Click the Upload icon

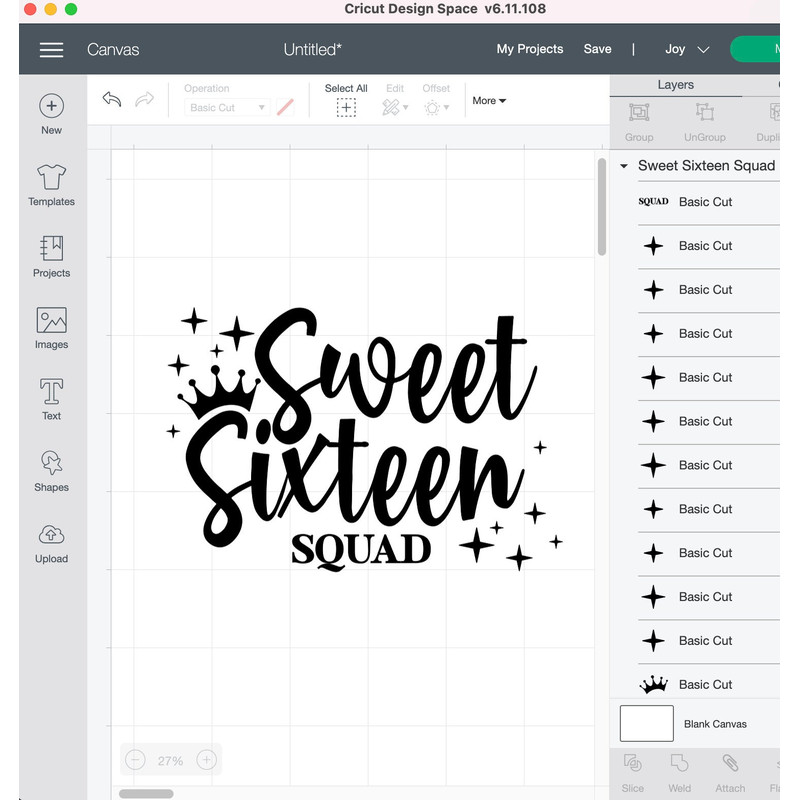click(51, 542)
